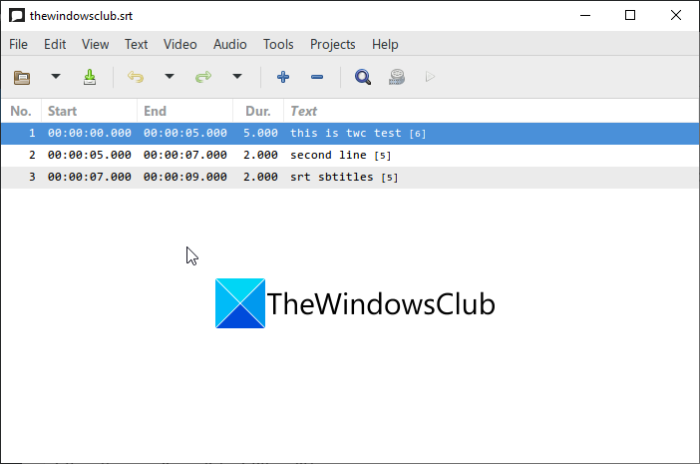Open find with magnifier icon
Screen dimensions: 700x464
click(362, 77)
